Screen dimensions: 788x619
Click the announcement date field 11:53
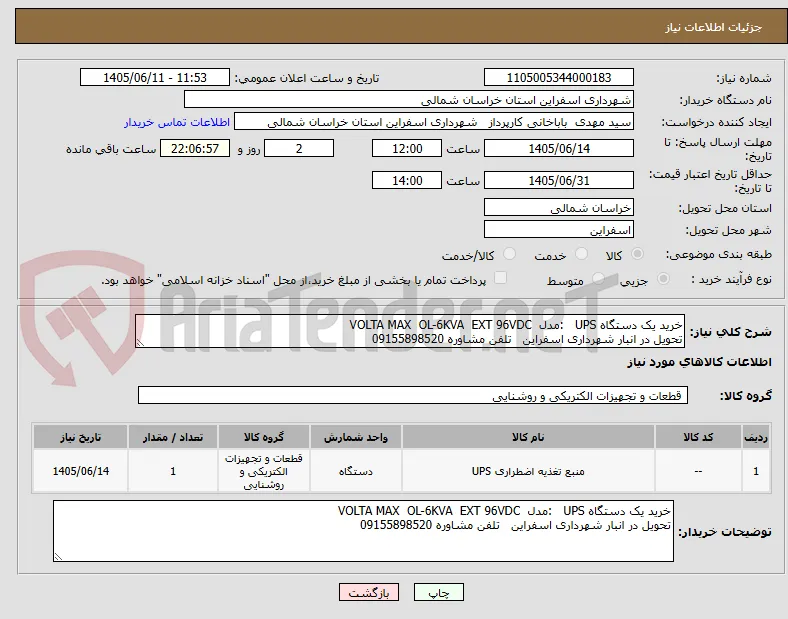(155, 77)
